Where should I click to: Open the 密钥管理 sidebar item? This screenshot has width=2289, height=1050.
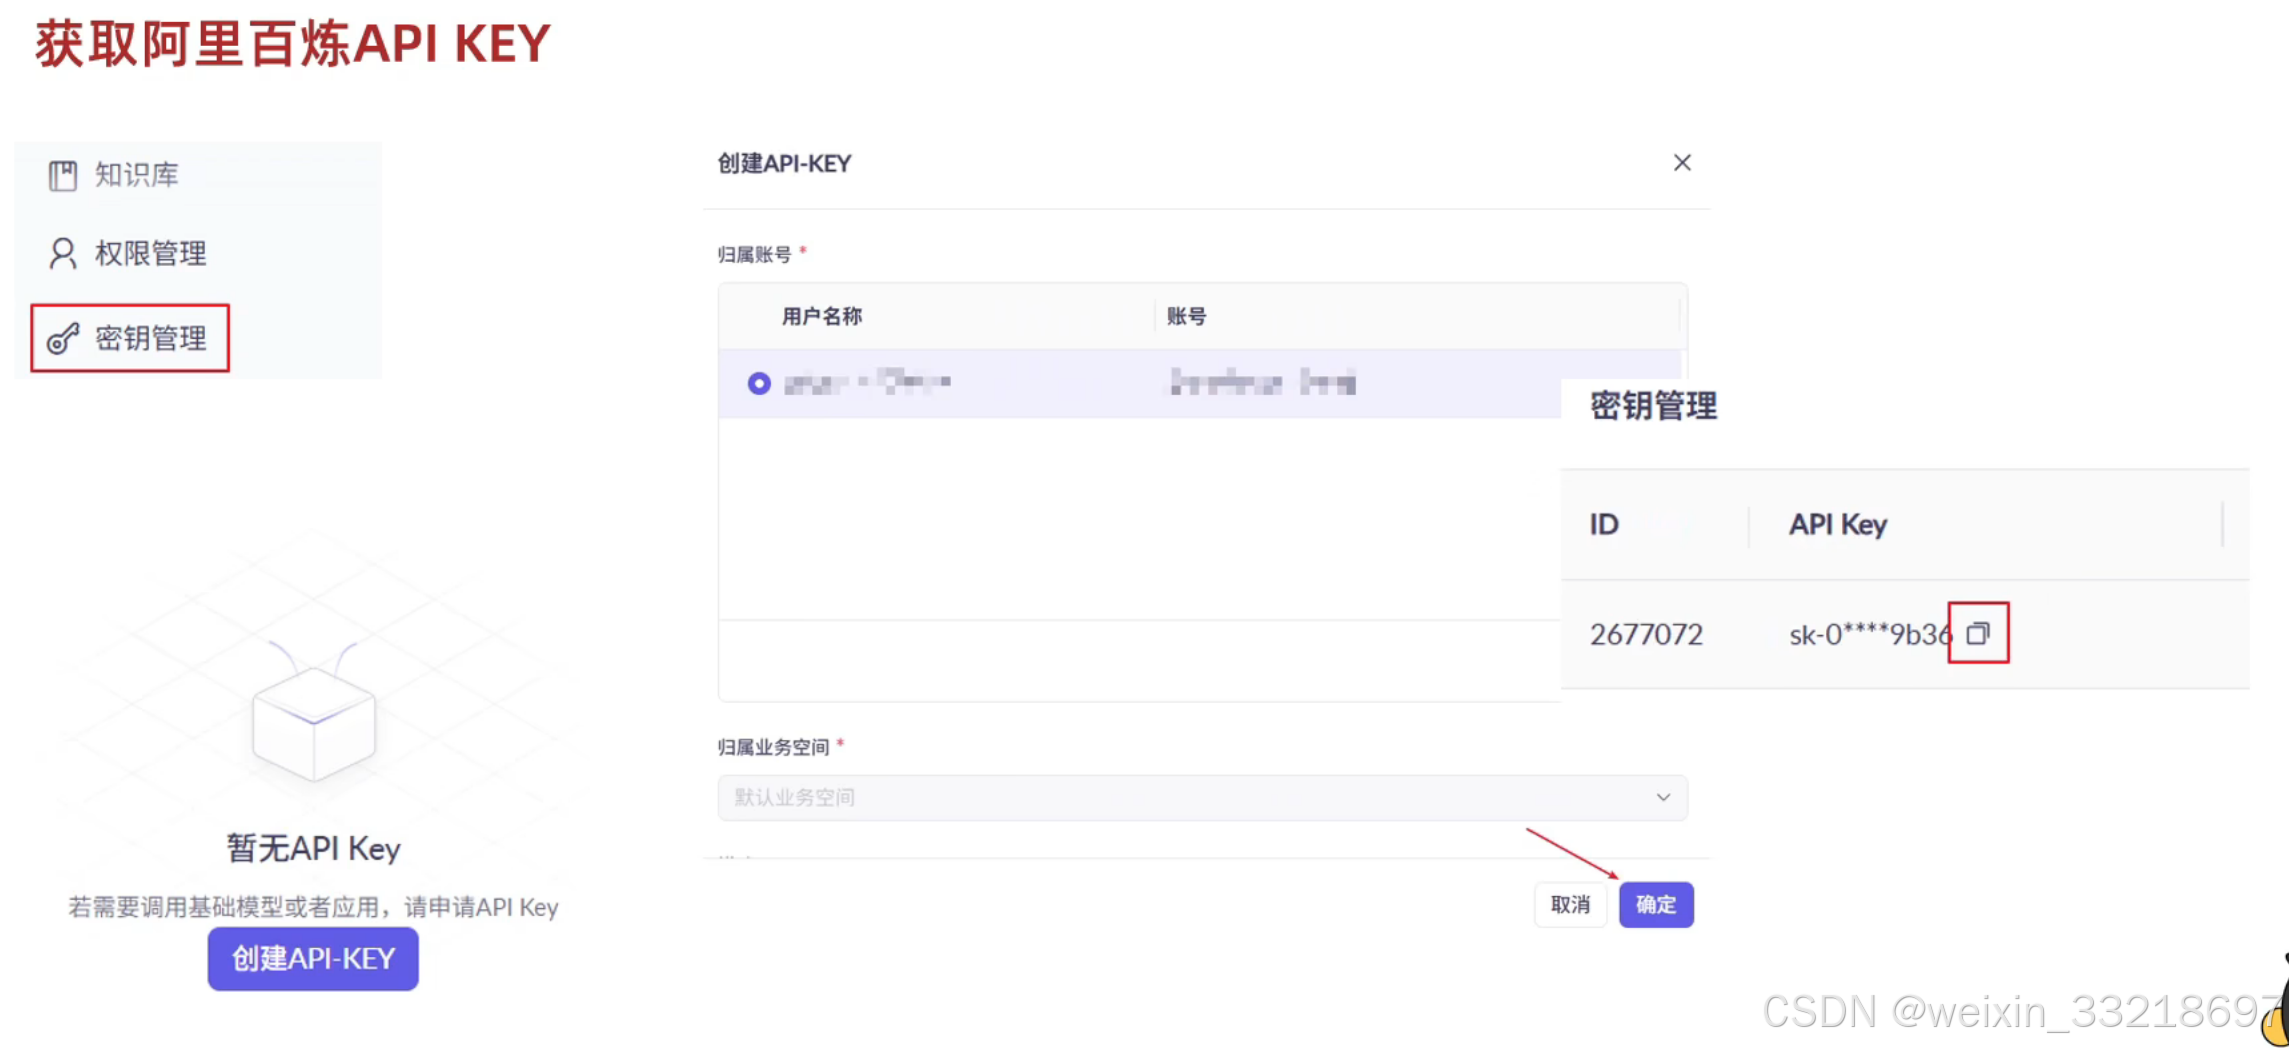tap(130, 338)
